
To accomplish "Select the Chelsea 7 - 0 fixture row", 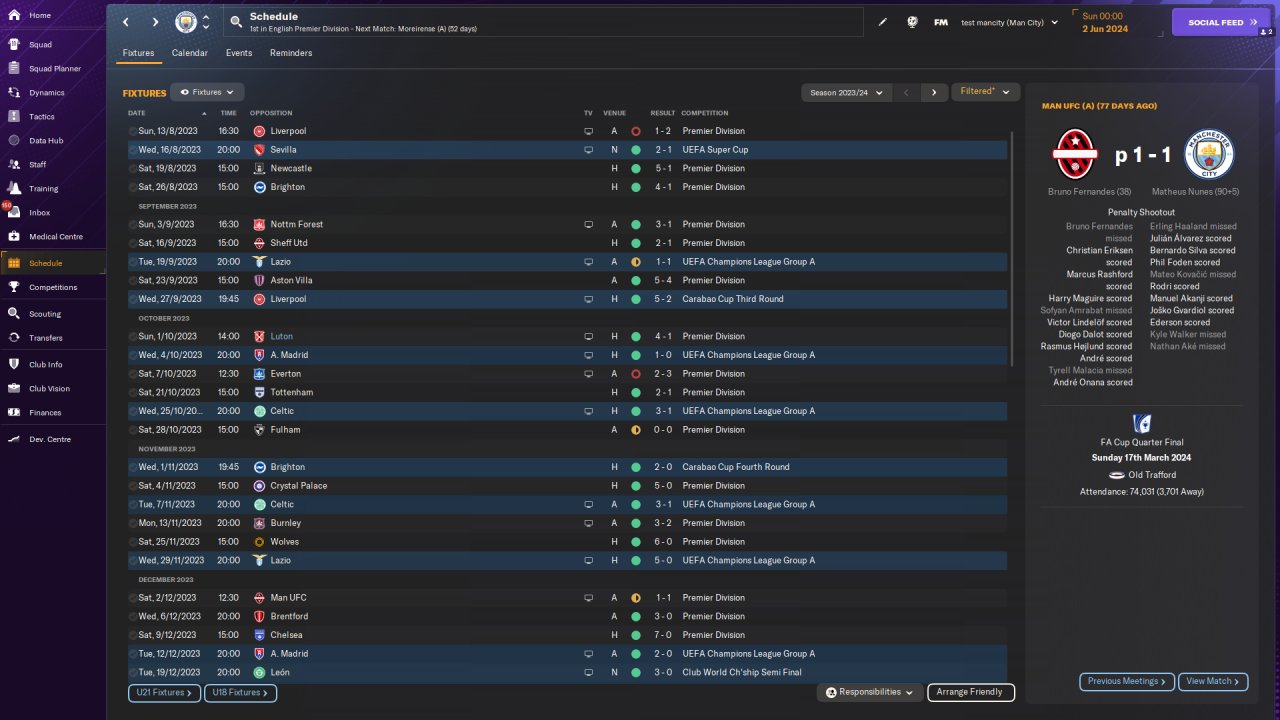I will click(567, 635).
